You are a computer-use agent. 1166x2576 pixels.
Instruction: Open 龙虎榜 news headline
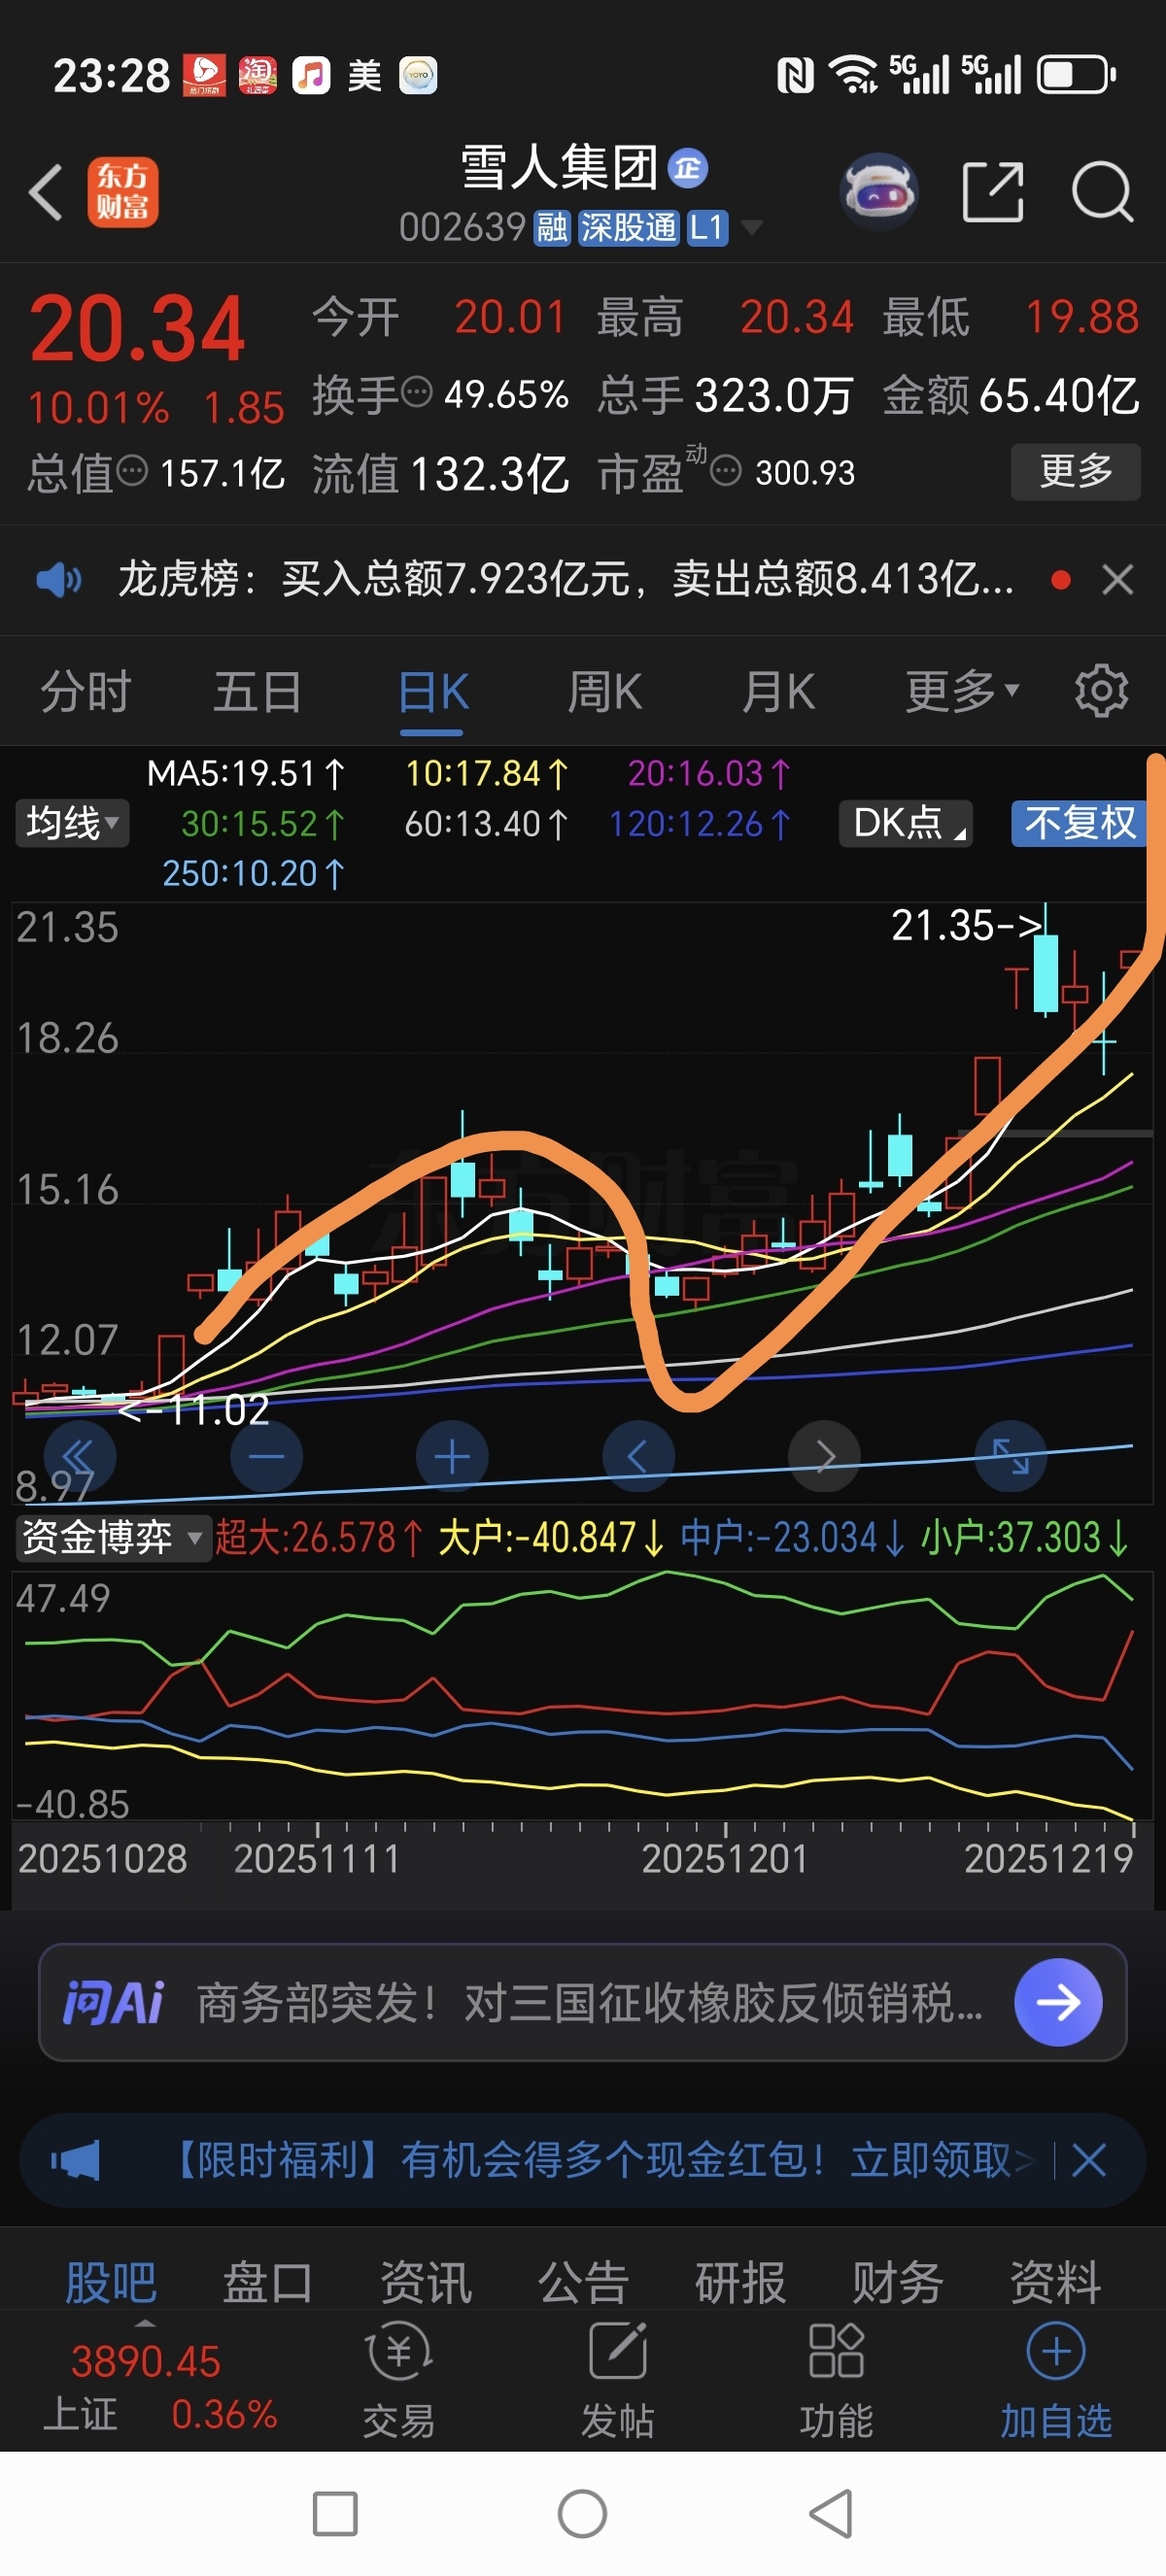(x=566, y=579)
